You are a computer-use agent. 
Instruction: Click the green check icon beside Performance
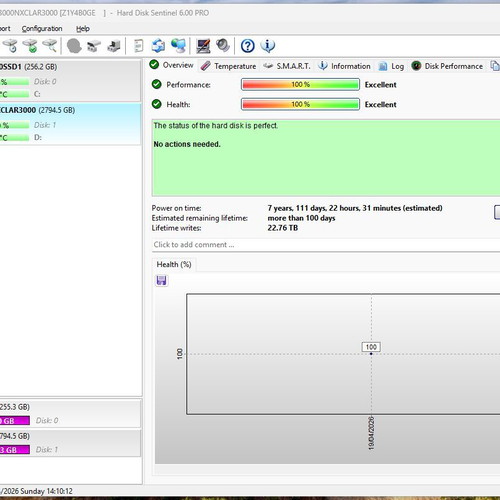pos(156,85)
